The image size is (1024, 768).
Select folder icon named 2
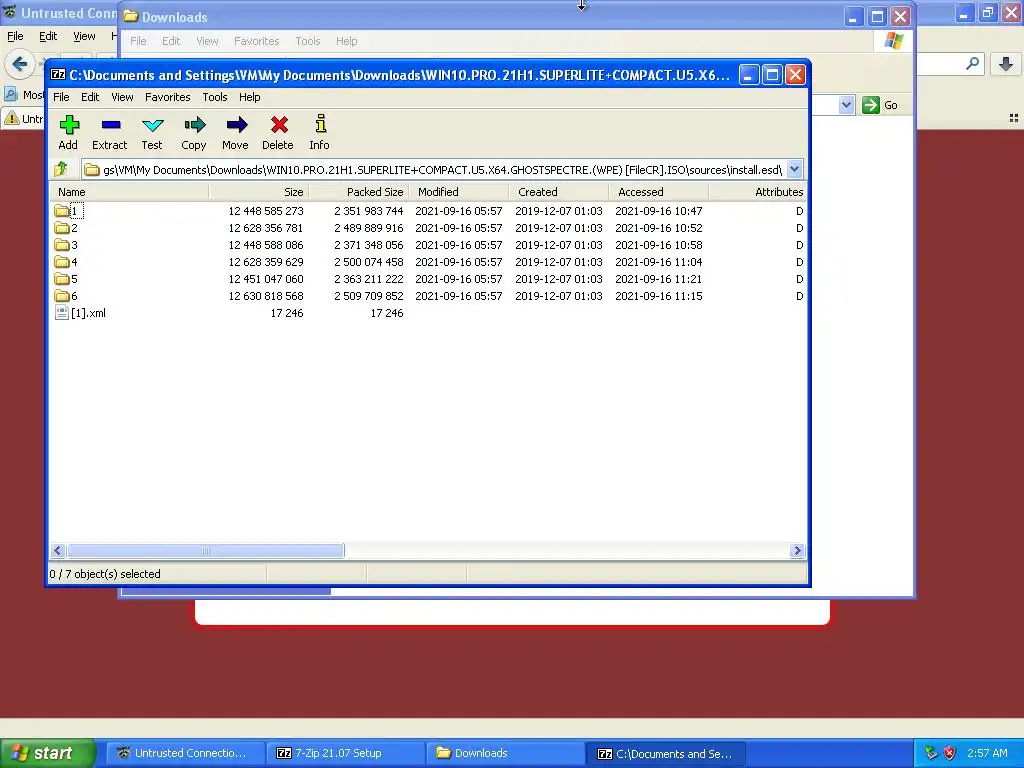[62, 228]
